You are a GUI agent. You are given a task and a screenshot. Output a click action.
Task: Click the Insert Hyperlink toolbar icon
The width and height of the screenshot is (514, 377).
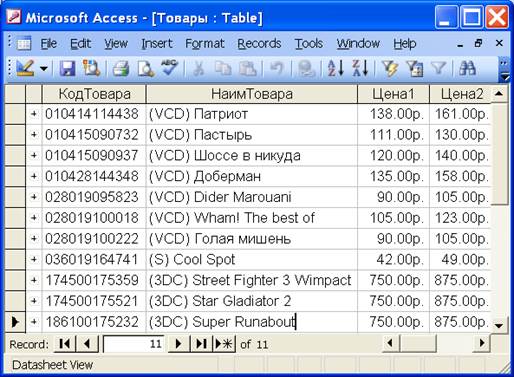(x=306, y=69)
